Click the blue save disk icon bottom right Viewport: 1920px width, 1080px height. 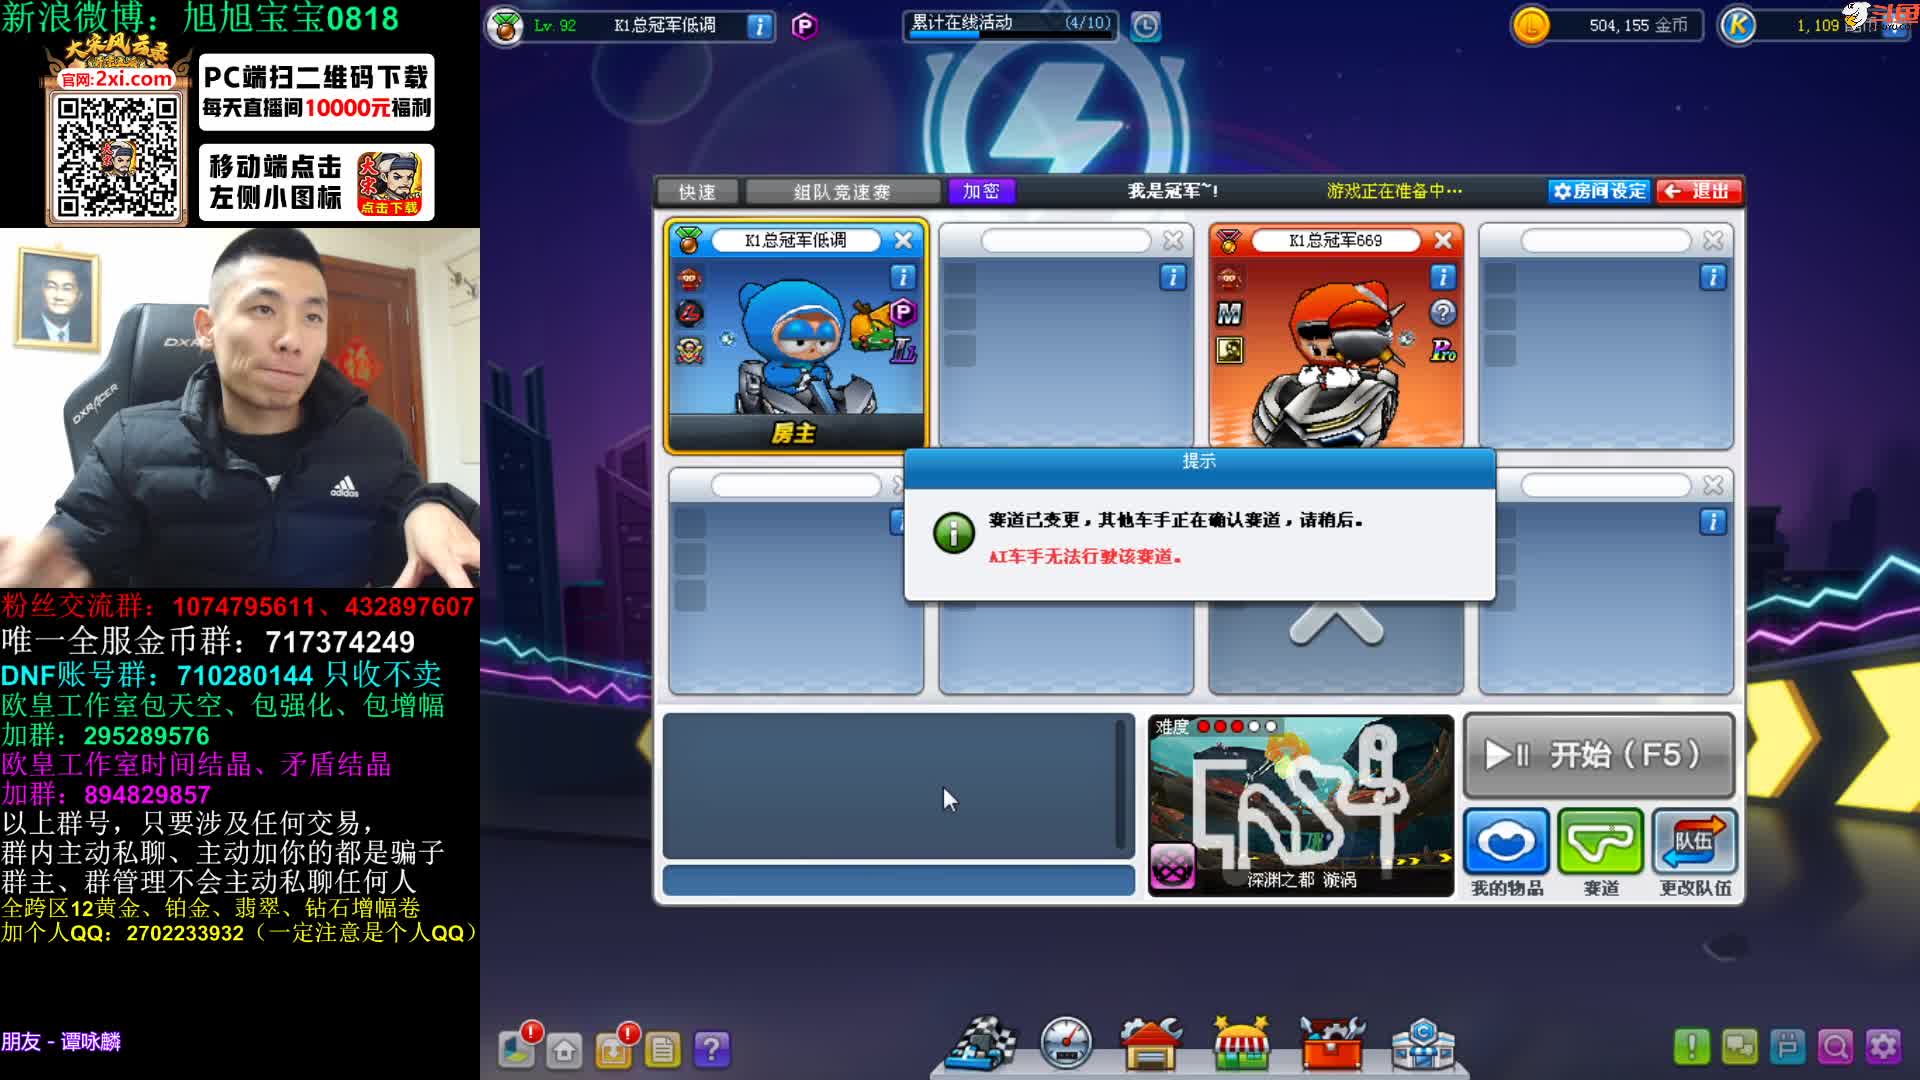pyautogui.click(x=1788, y=1047)
